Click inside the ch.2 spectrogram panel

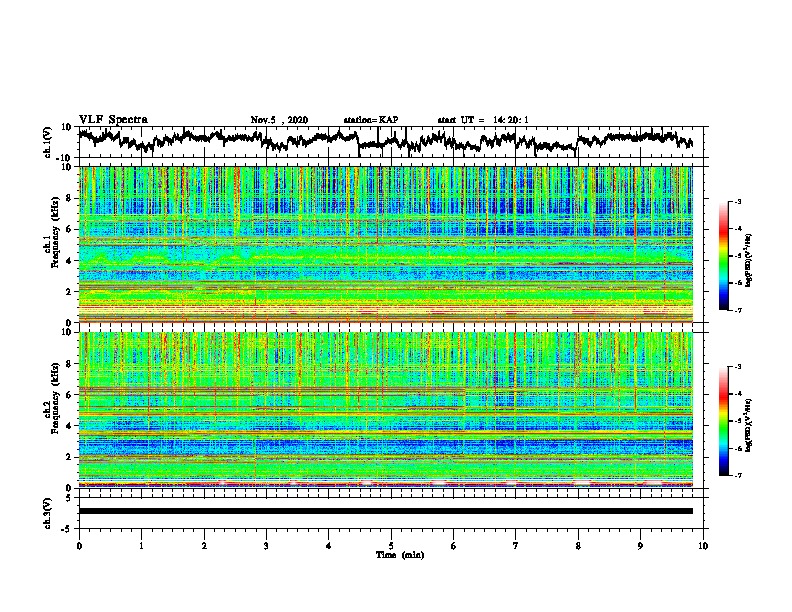385,410
